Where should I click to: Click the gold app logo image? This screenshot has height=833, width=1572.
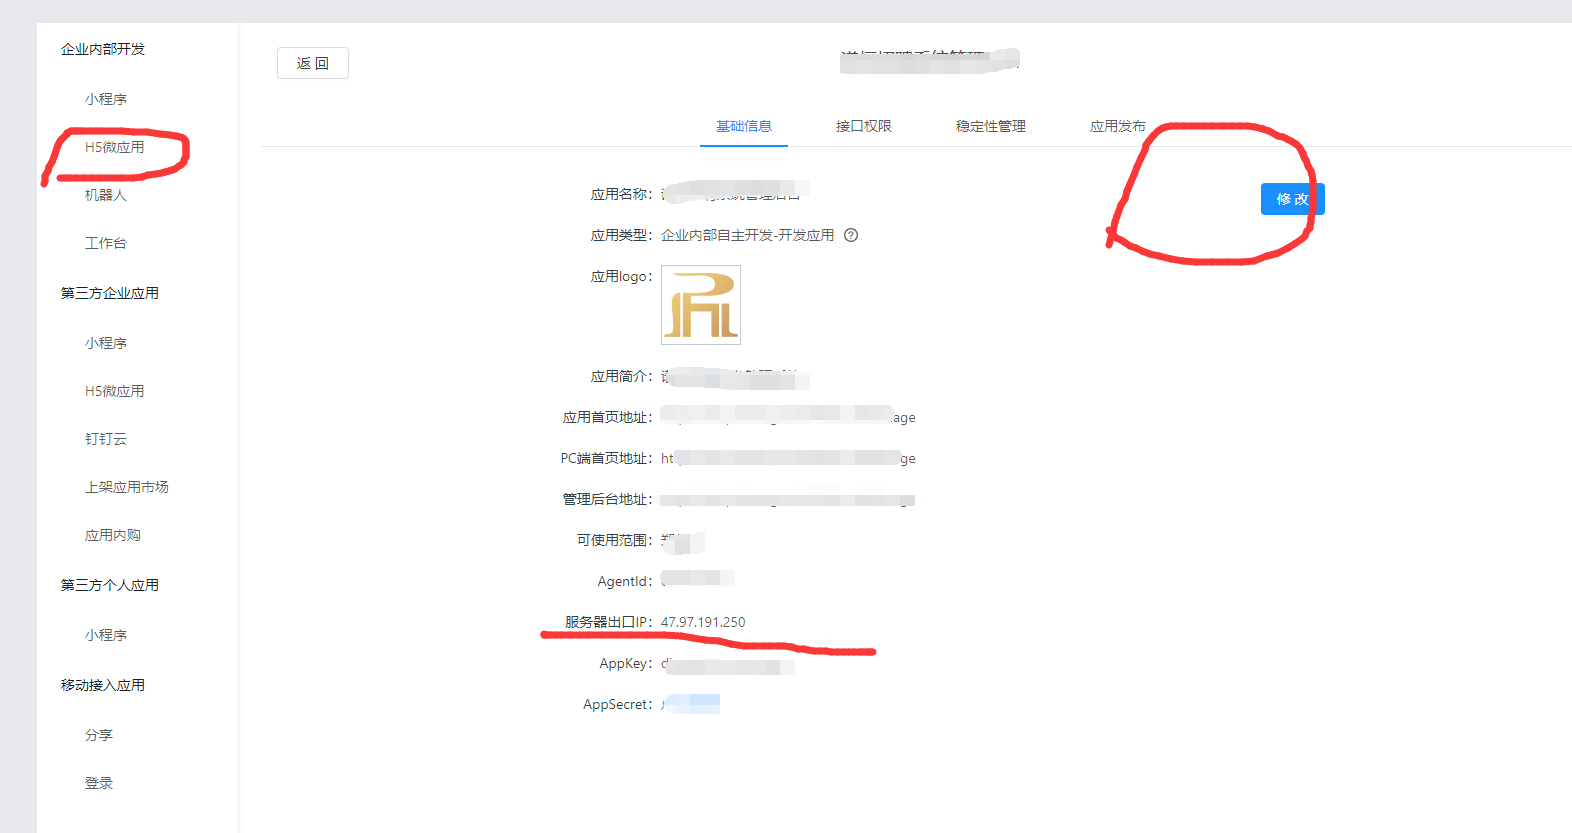701,305
